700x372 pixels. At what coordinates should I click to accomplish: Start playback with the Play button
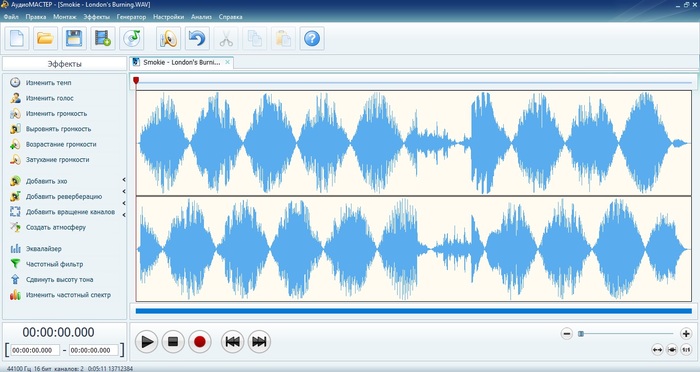click(146, 342)
